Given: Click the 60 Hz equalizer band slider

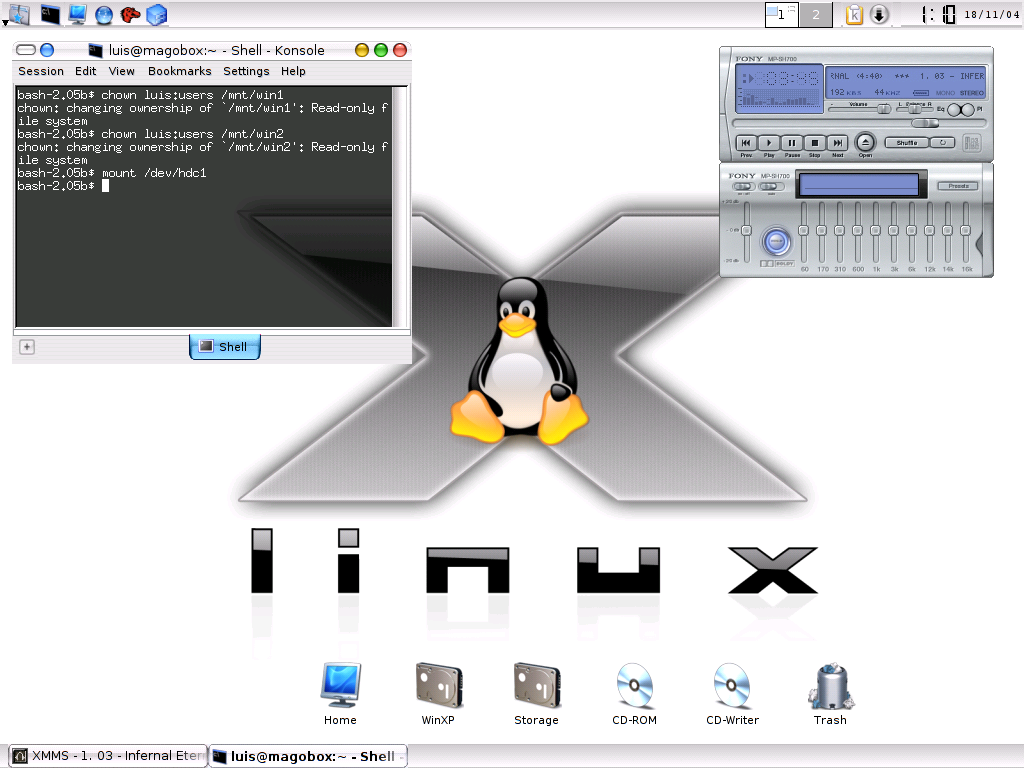Looking at the screenshot, I should click(x=804, y=231).
